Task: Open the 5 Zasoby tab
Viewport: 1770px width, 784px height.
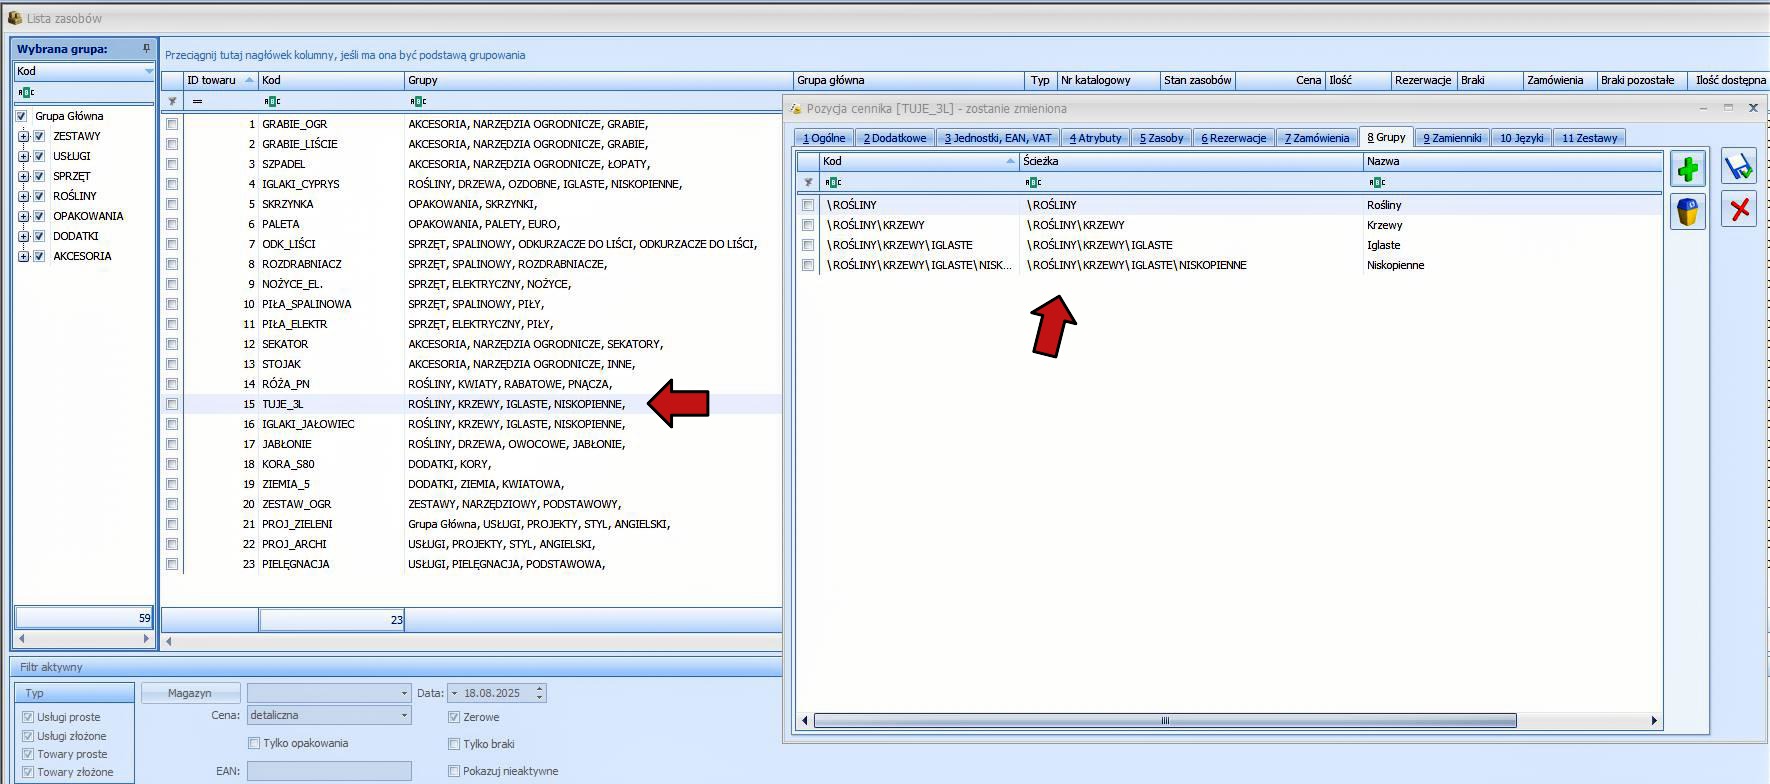Action: coord(1161,138)
